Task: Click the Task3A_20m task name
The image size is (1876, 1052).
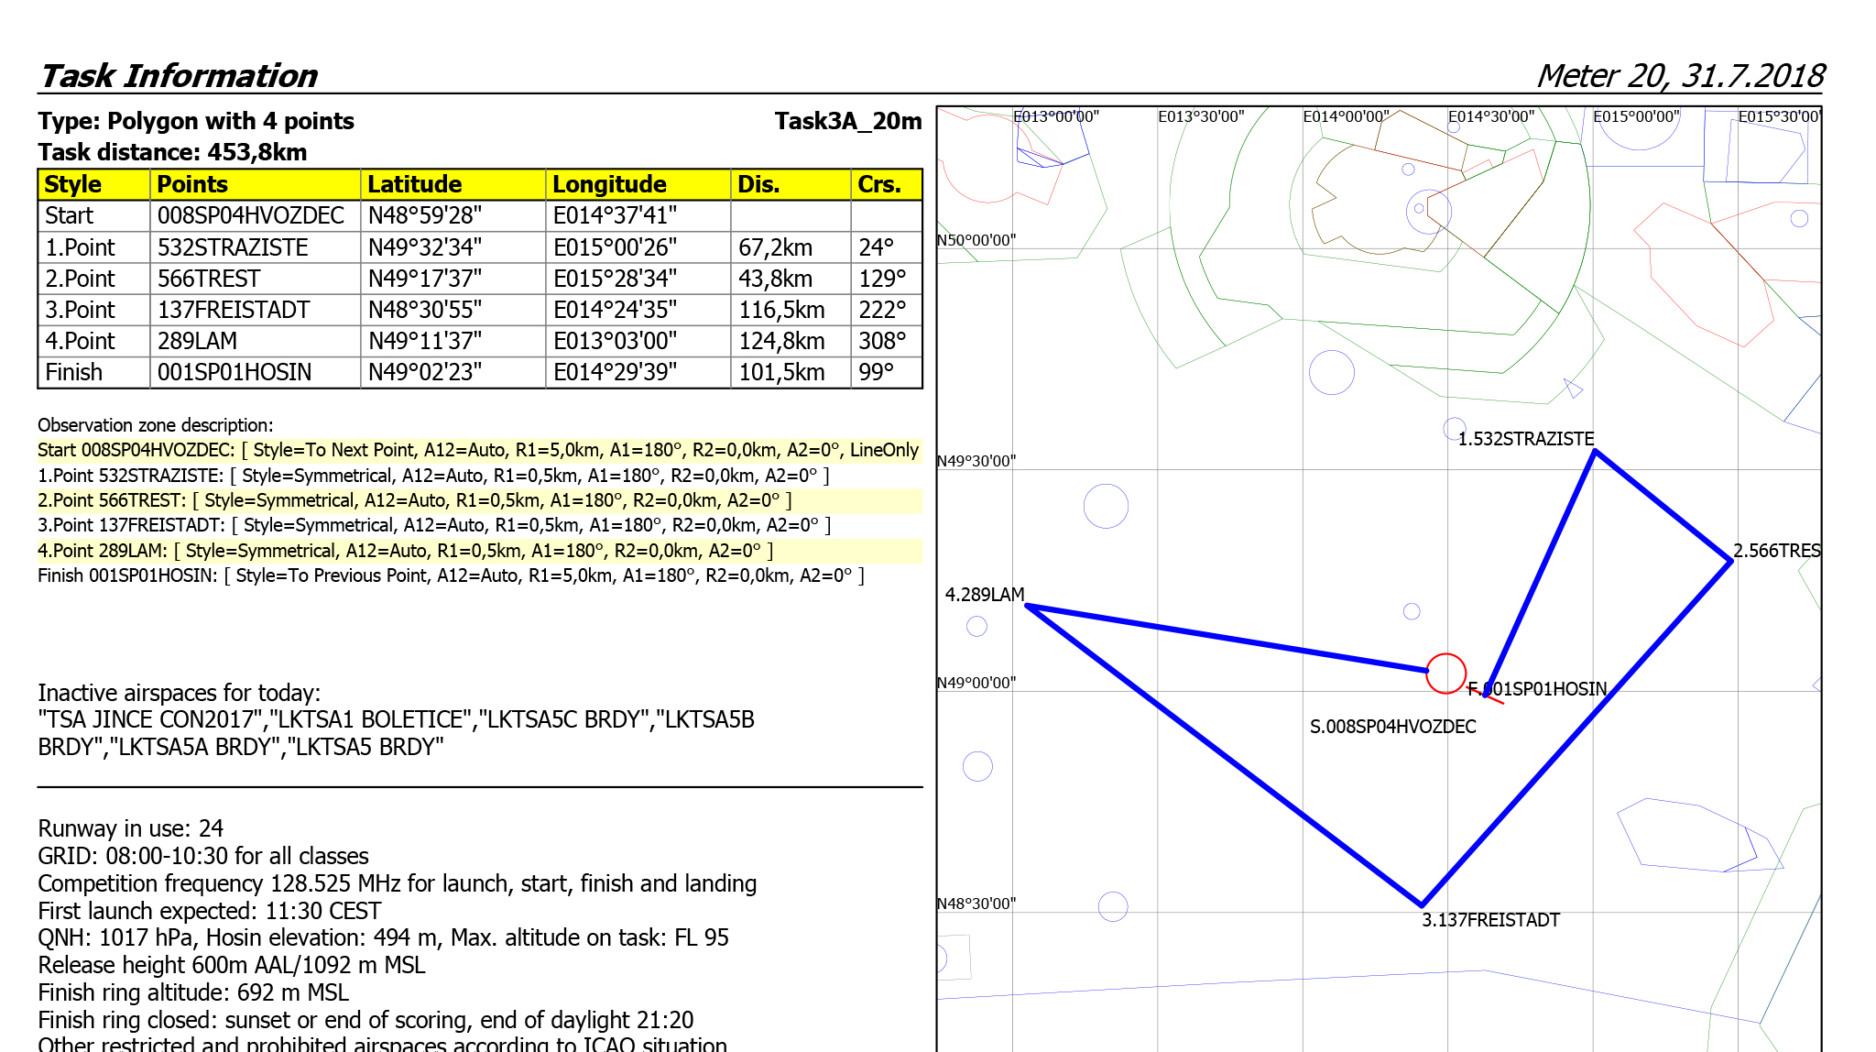Action: point(847,122)
